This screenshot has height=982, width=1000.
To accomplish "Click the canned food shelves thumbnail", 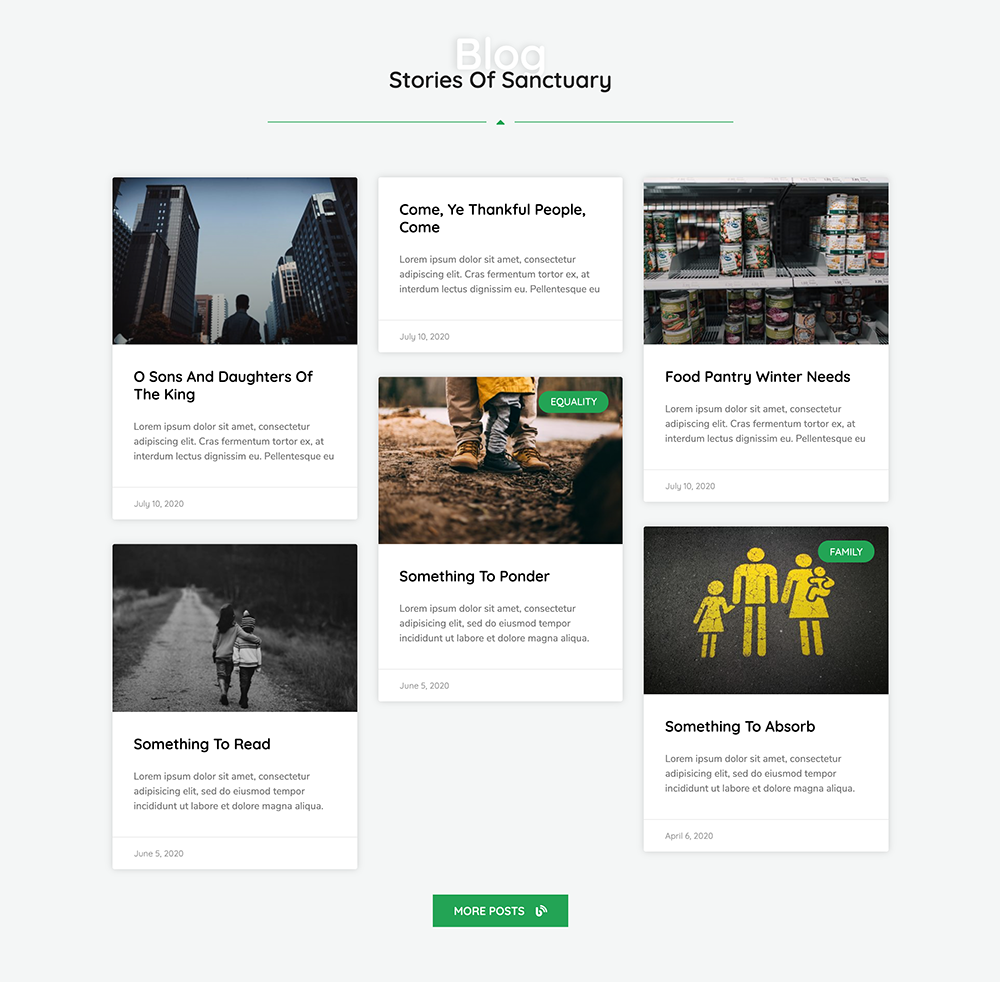I will 765,261.
